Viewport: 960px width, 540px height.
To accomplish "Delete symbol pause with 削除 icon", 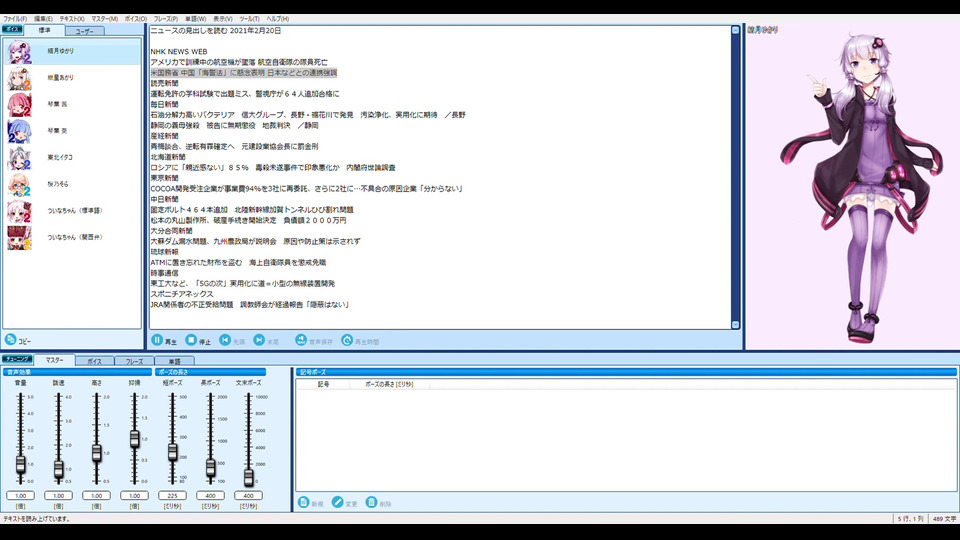I will coord(371,502).
